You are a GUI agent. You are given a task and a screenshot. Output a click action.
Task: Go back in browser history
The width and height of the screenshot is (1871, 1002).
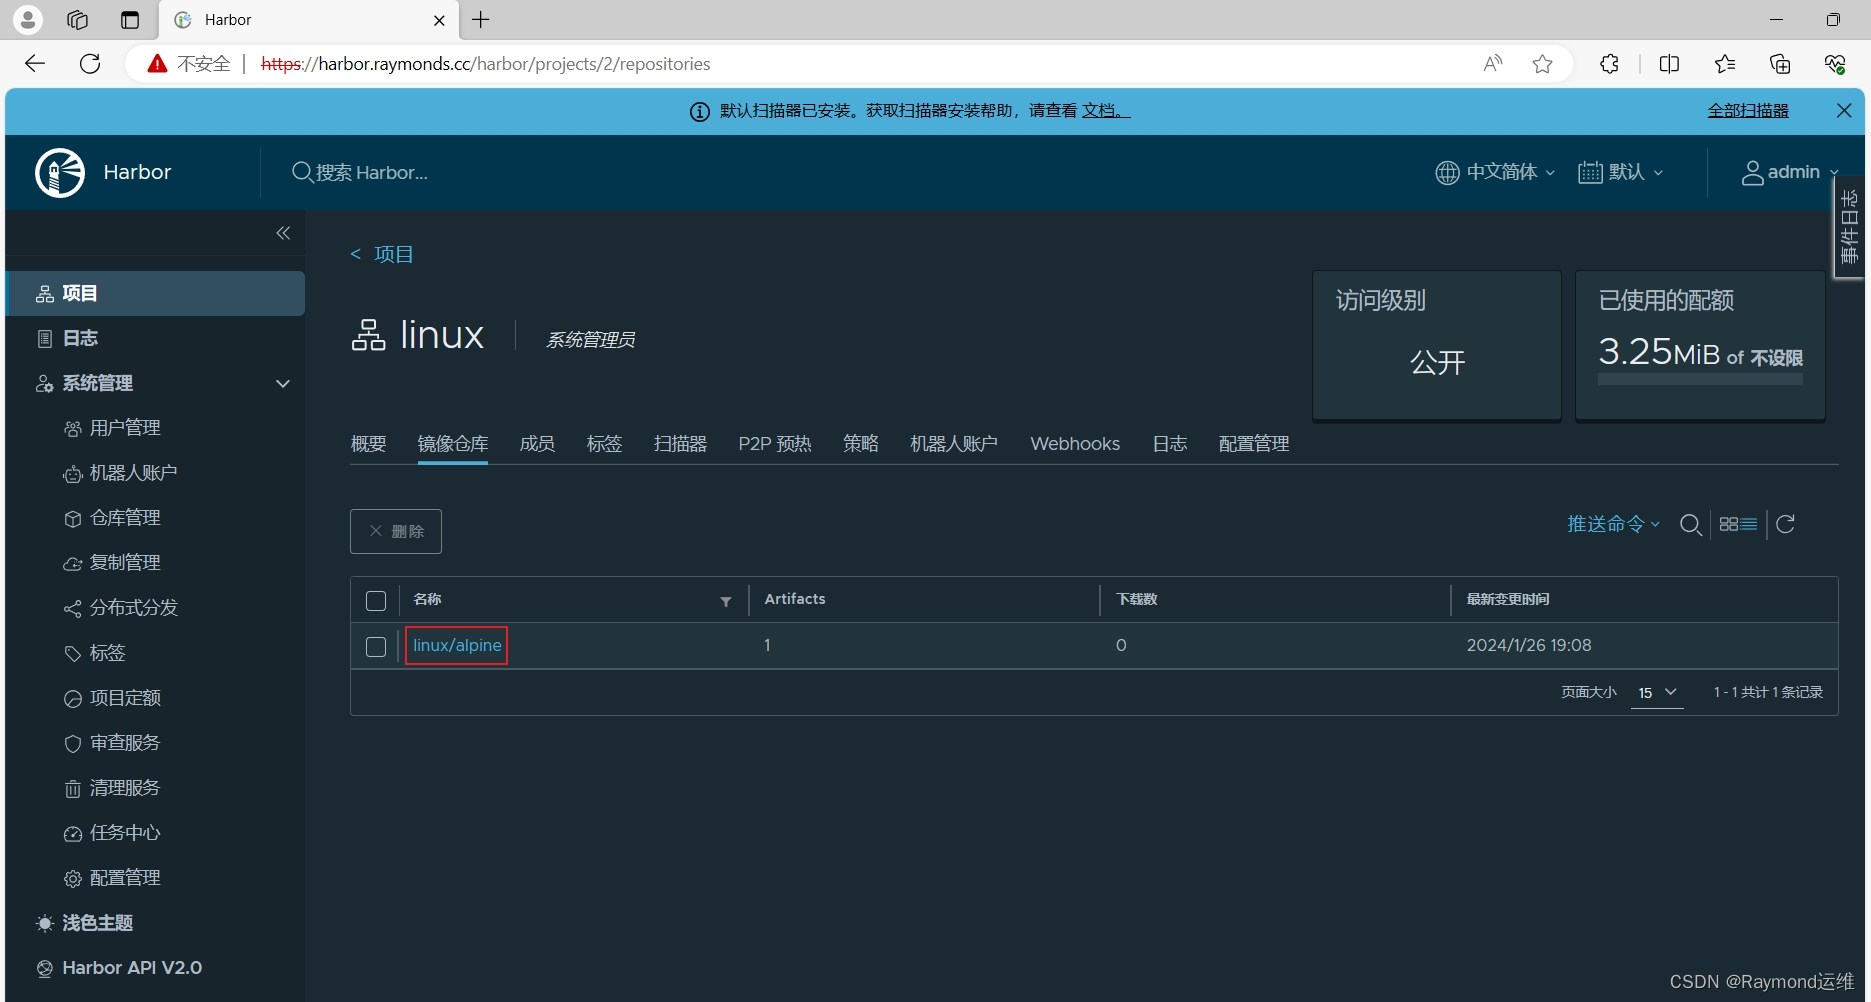tap(35, 64)
